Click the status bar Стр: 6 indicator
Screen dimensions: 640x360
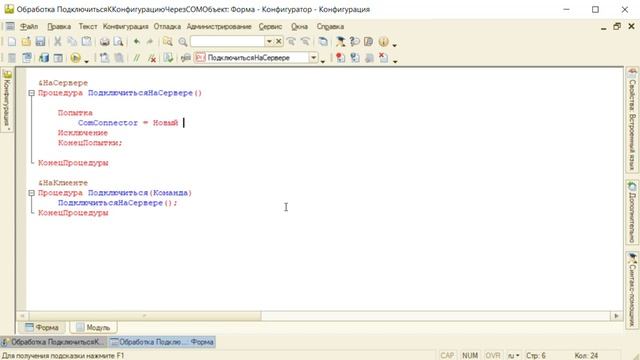tap(536, 356)
